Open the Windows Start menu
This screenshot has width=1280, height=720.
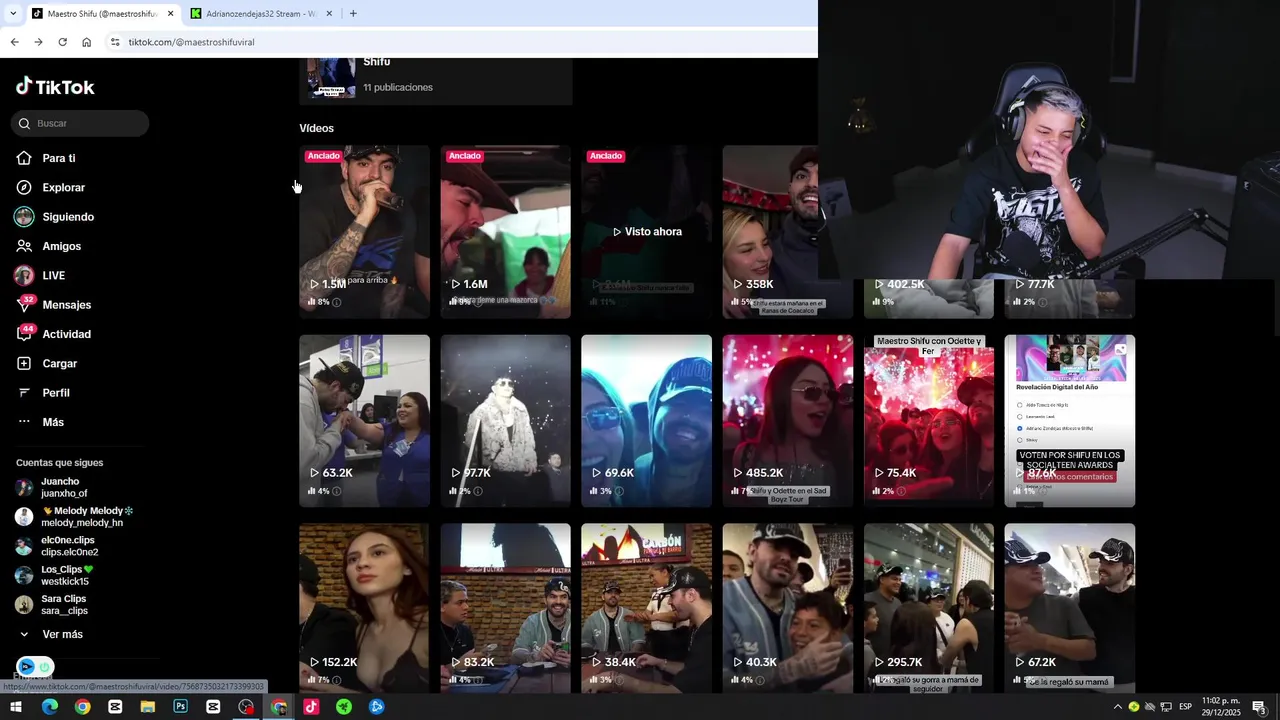point(16,707)
